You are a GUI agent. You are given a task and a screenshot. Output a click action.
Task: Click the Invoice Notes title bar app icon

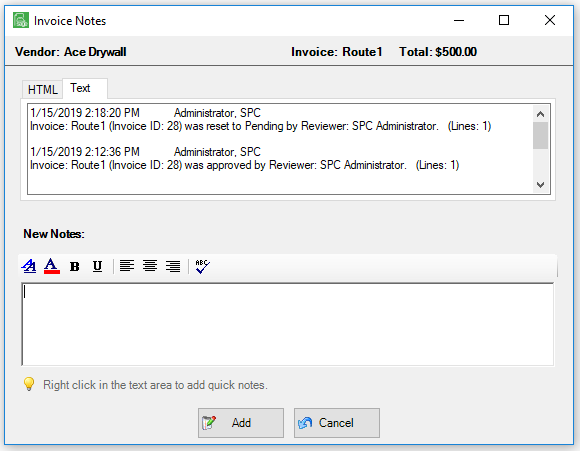pos(21,20)
